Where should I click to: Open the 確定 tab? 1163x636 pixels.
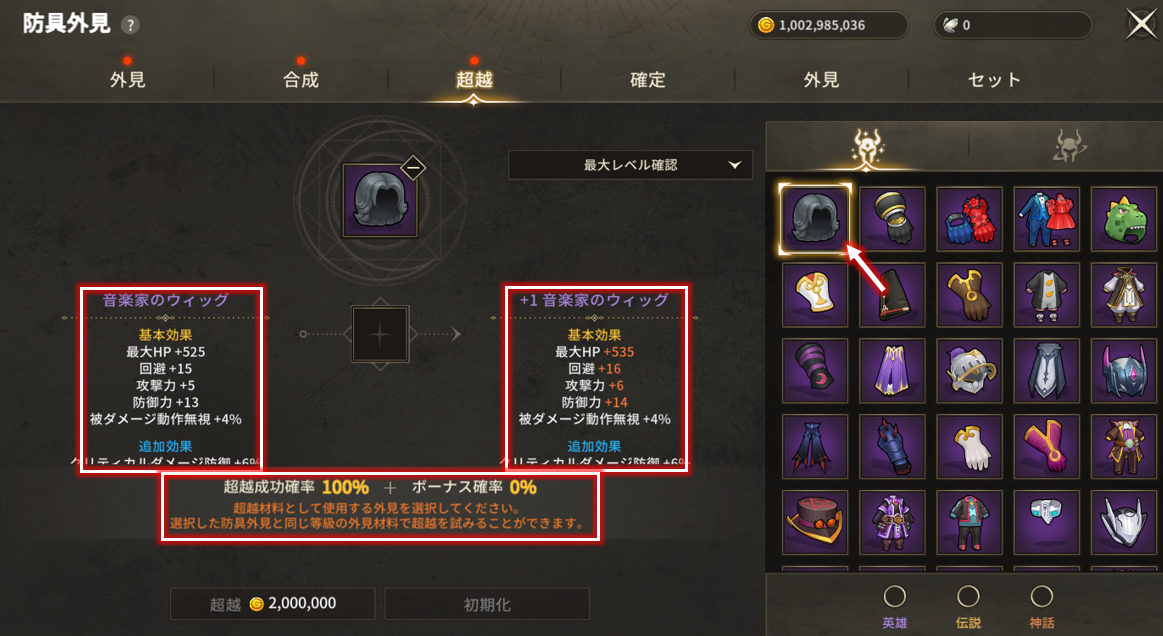point(648,79)
